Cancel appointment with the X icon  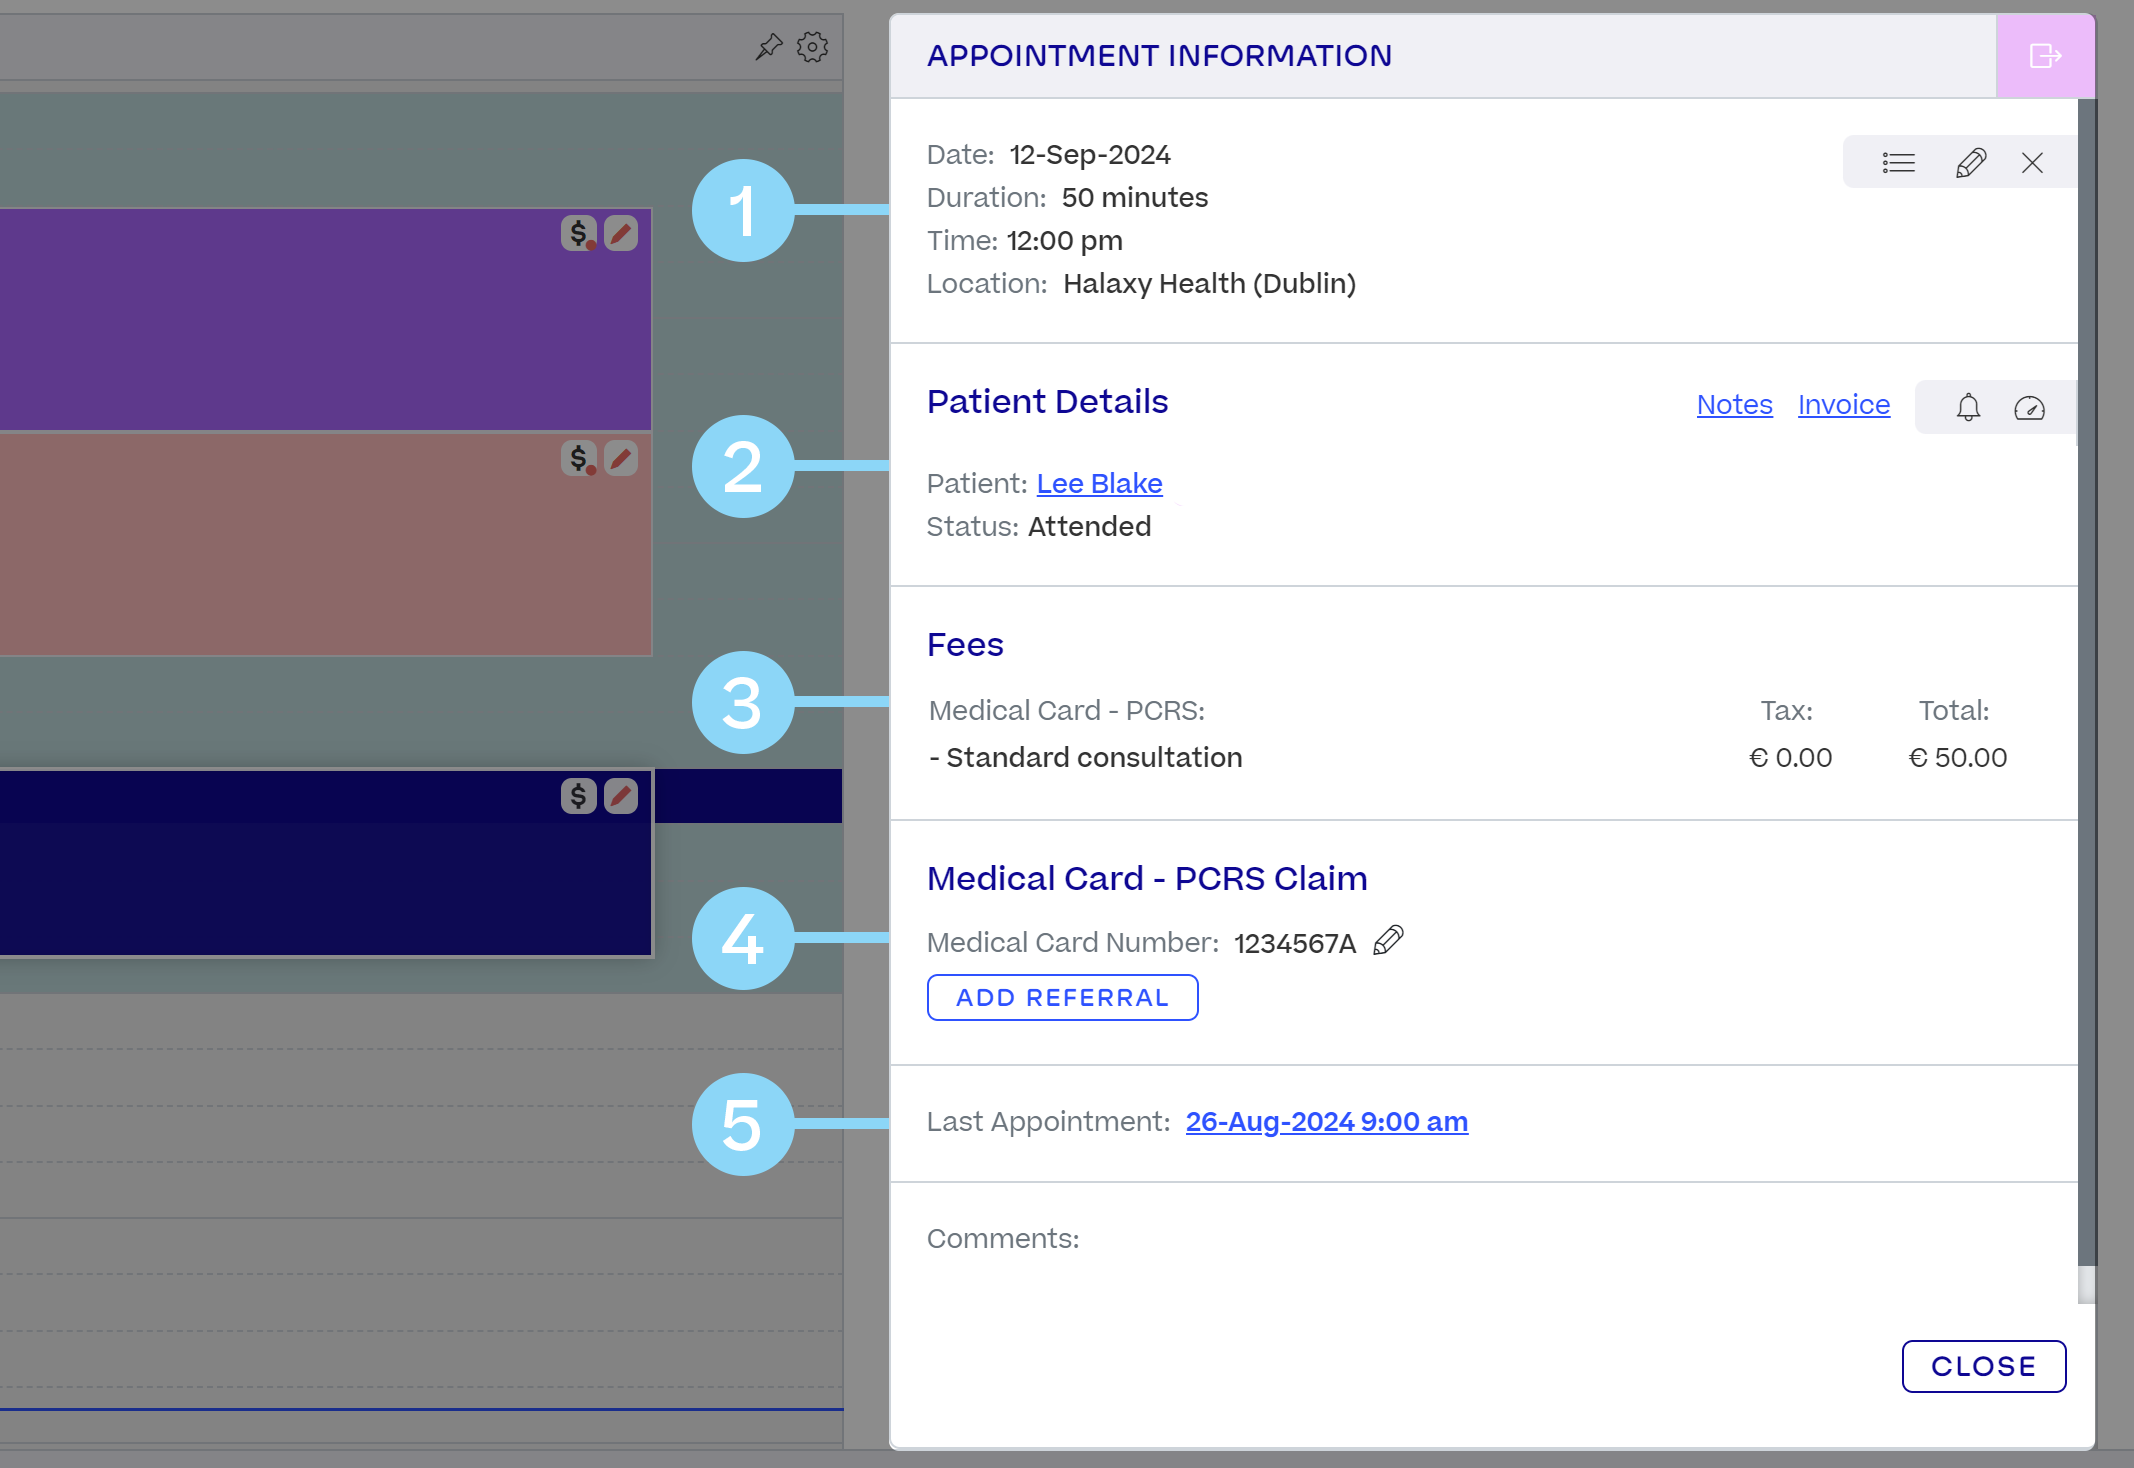(x=2032, y=163)
